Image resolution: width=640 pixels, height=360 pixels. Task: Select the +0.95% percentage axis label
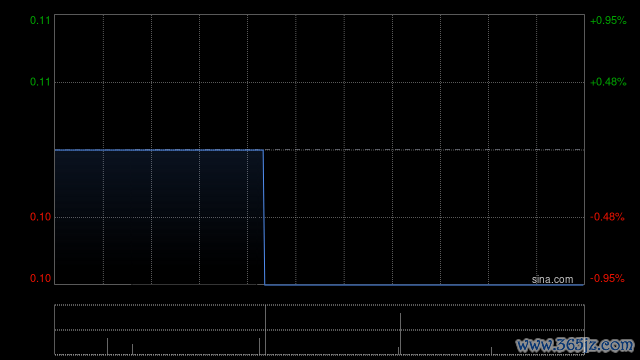point(608,20)
